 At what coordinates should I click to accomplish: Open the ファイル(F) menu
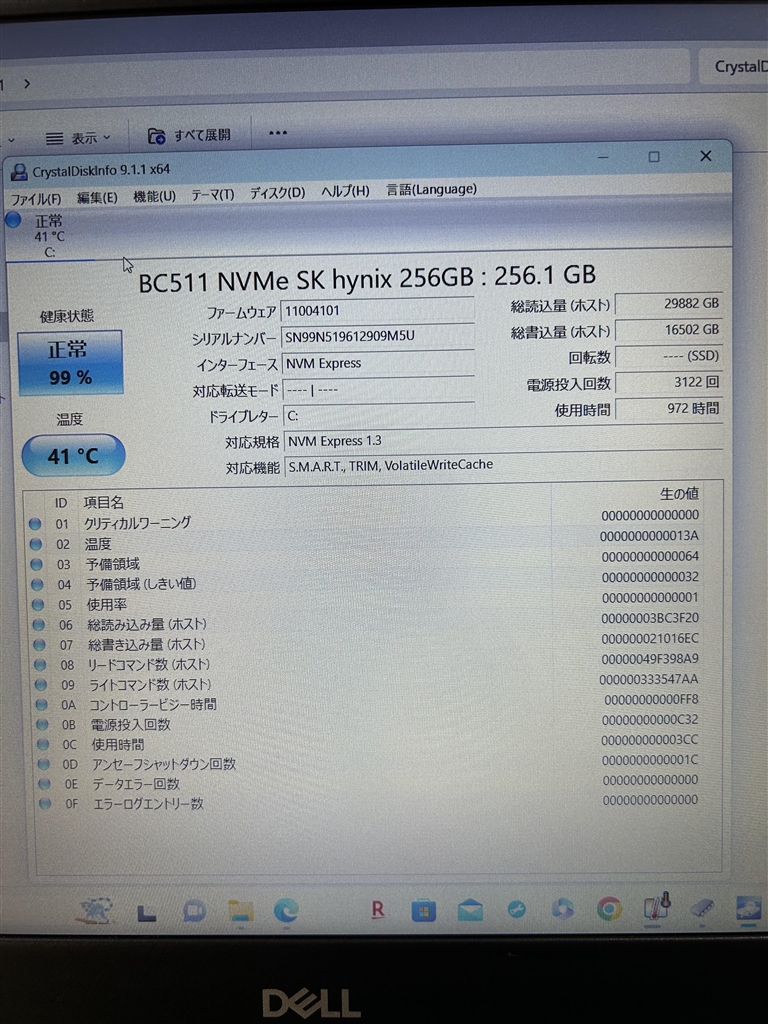(x=36, y=199)
